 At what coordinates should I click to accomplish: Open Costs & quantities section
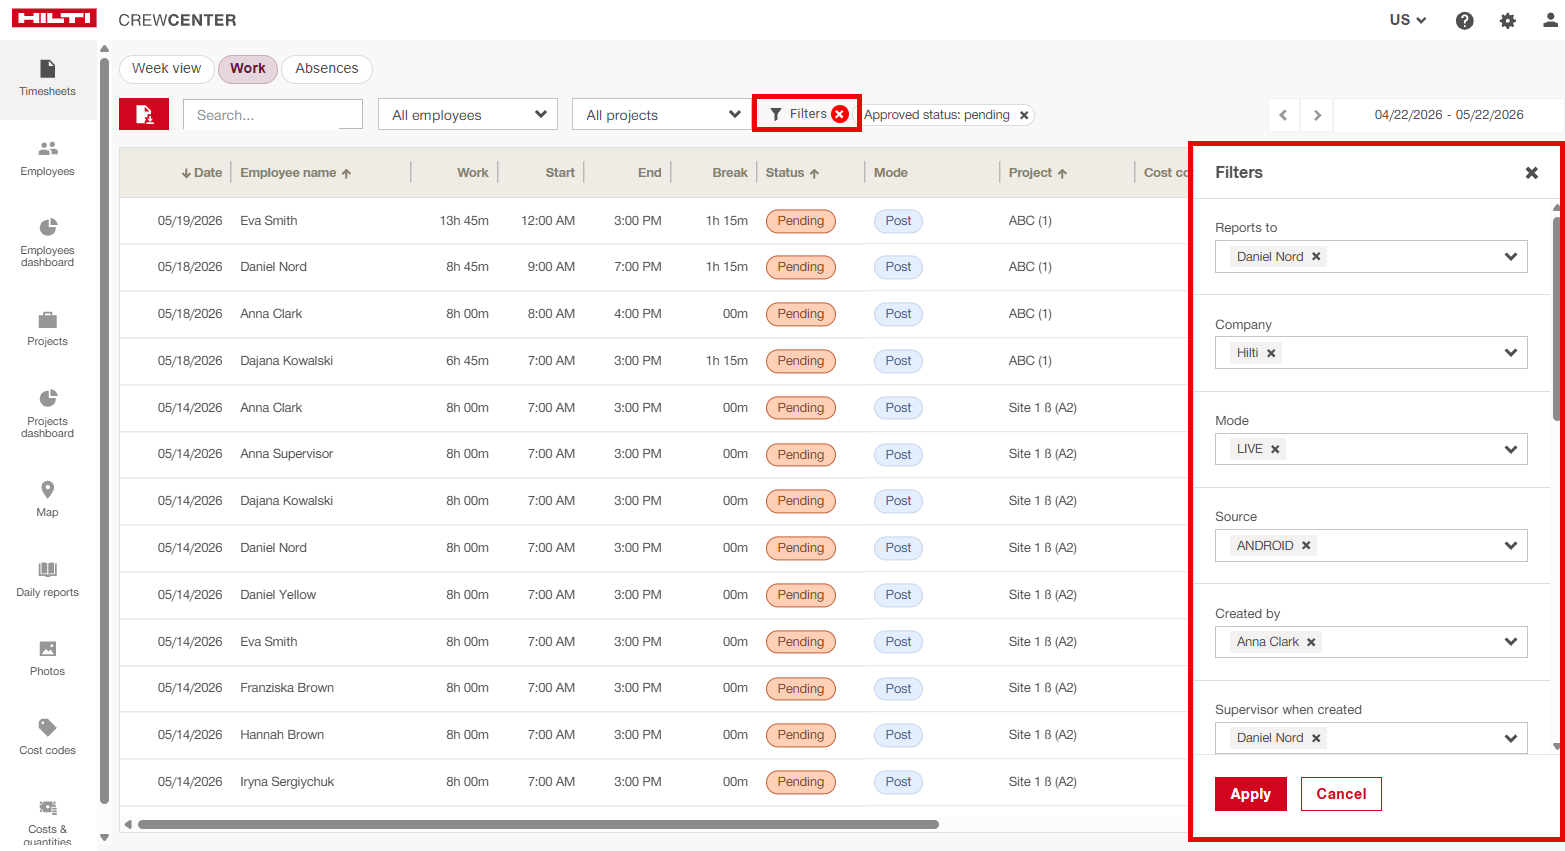(48, 822)
